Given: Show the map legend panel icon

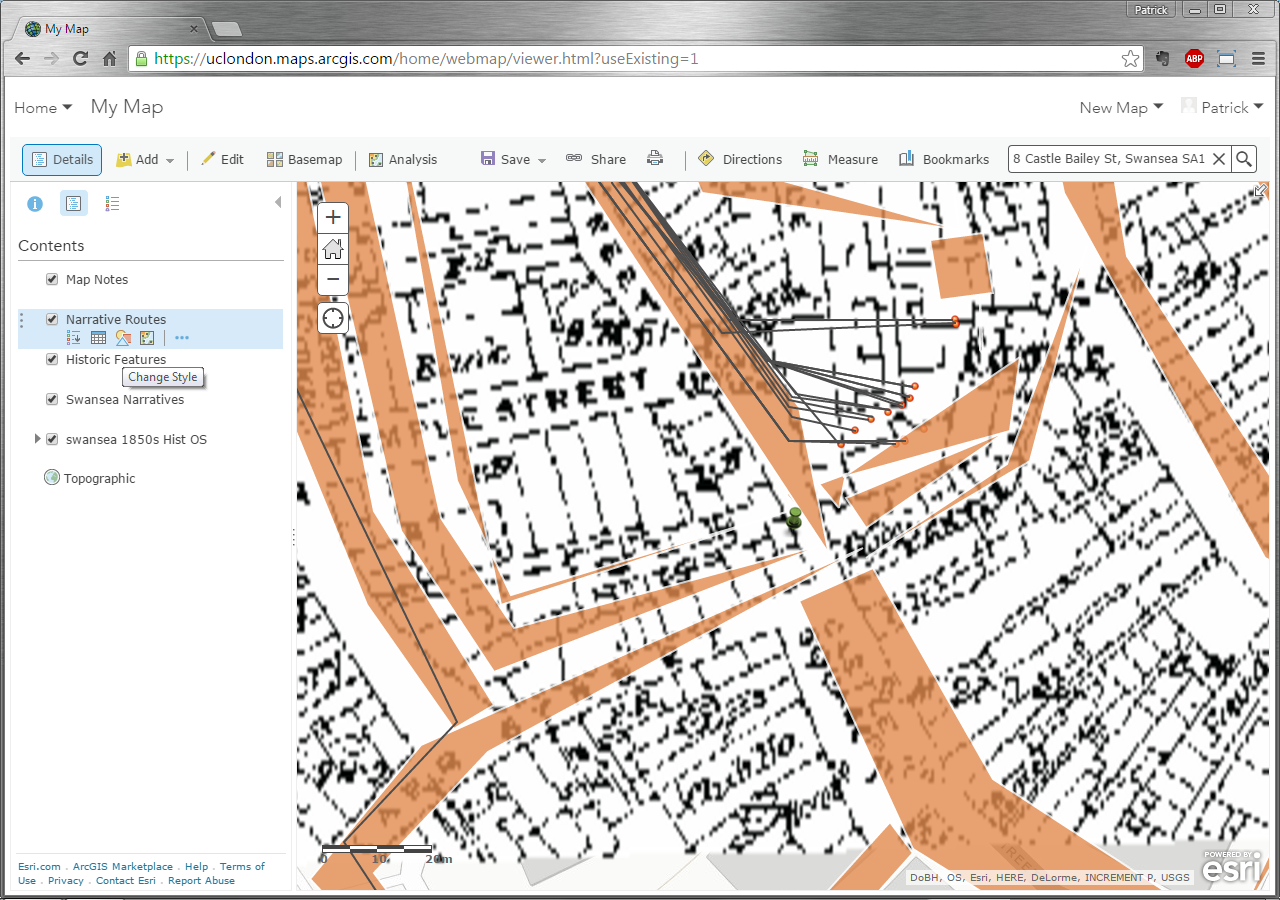Looking at the screenshot, I should tap(112, 204).
